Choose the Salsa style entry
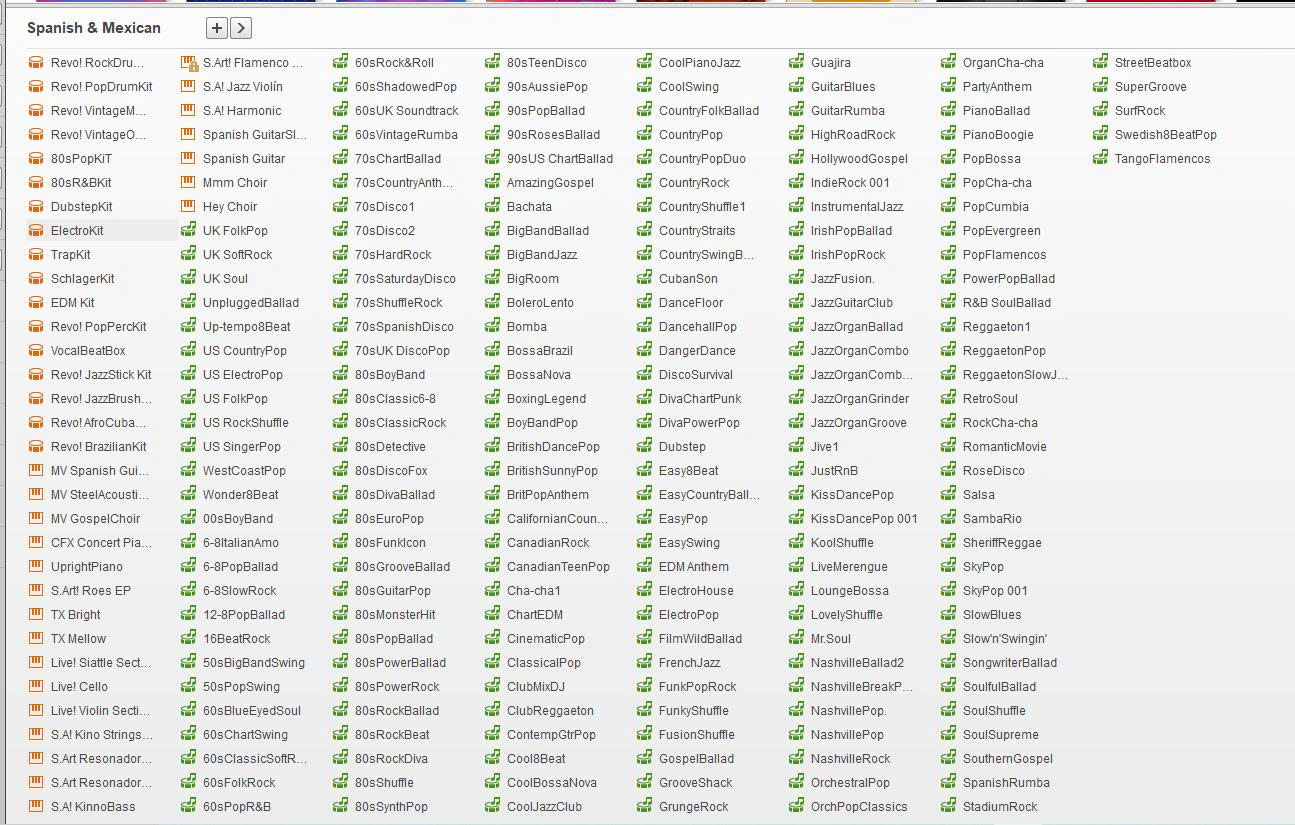 978,495
